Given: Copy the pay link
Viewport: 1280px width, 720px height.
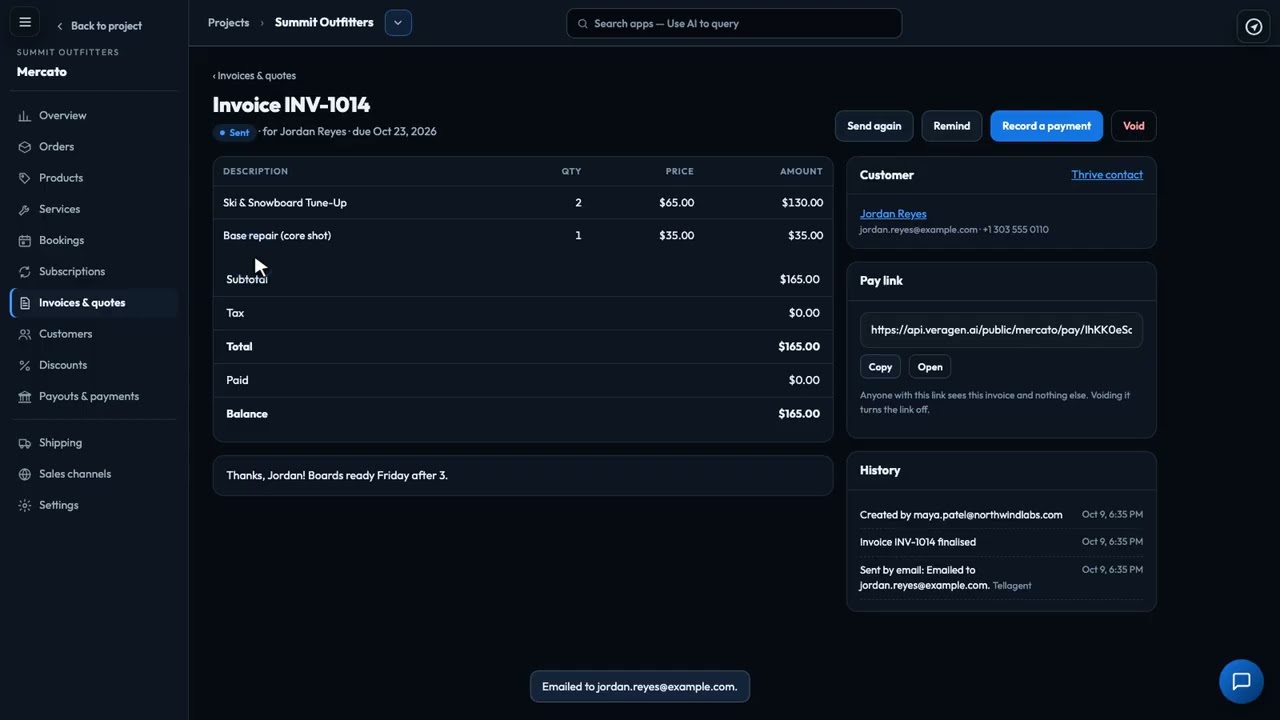Looking at the screenshot, I should 880,367.
